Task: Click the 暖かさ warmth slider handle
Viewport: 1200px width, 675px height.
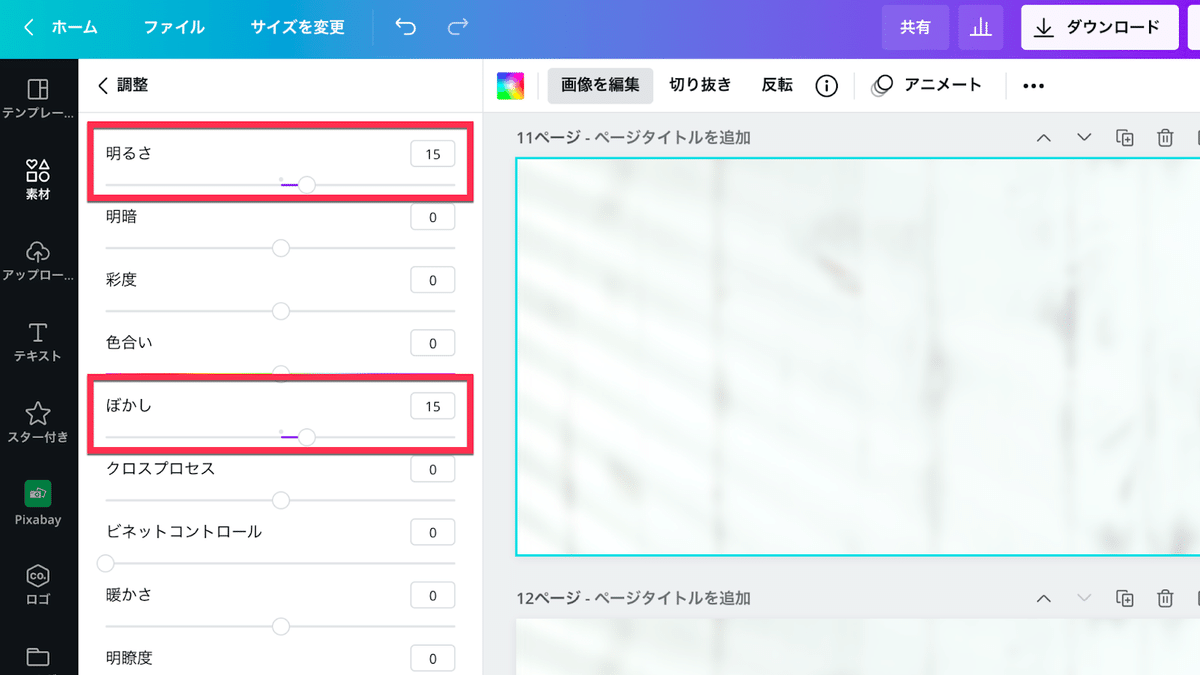Action: pos(281,626)
